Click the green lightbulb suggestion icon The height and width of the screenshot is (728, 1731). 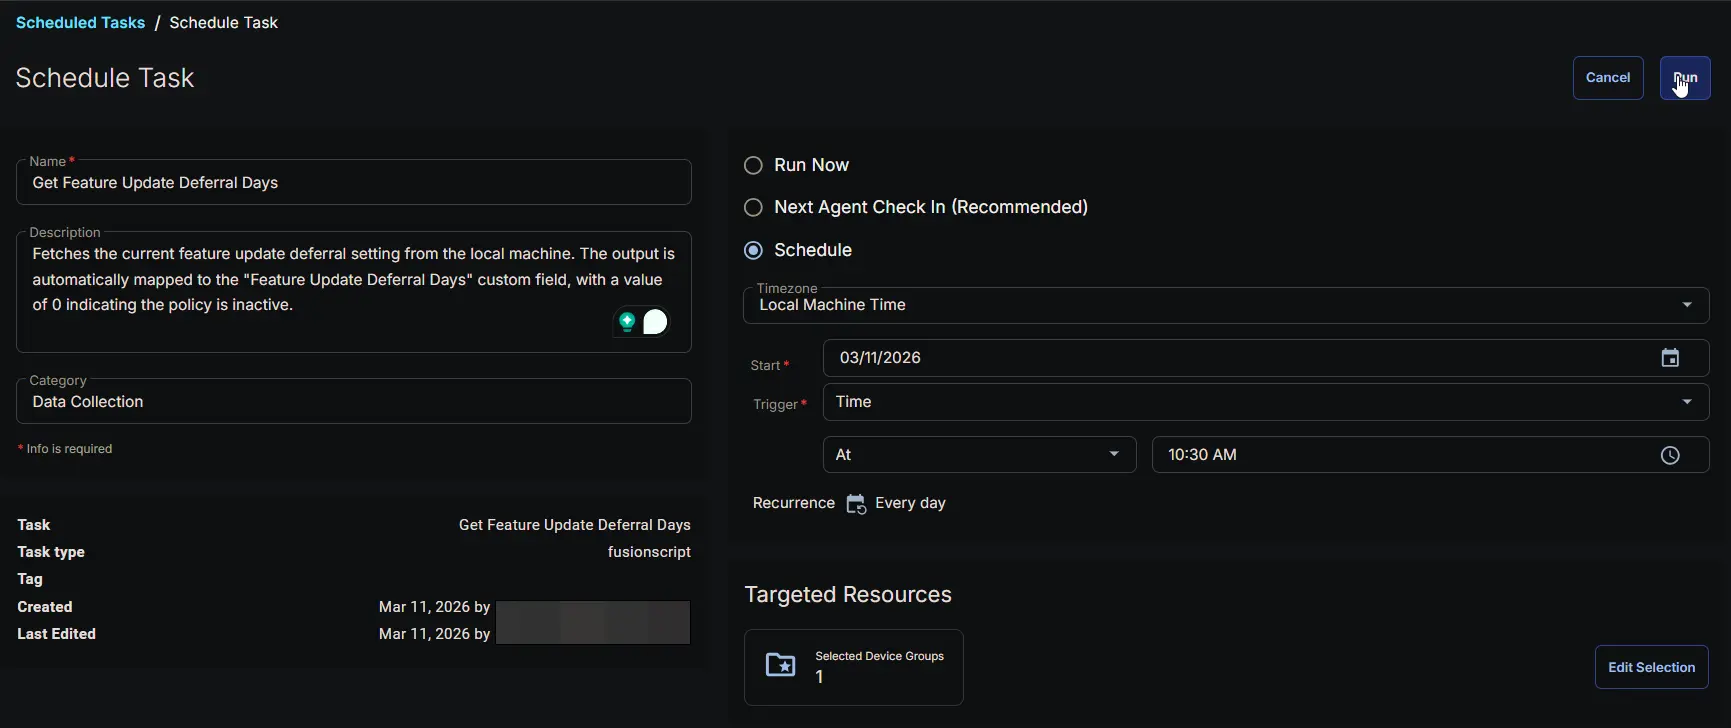627,322
